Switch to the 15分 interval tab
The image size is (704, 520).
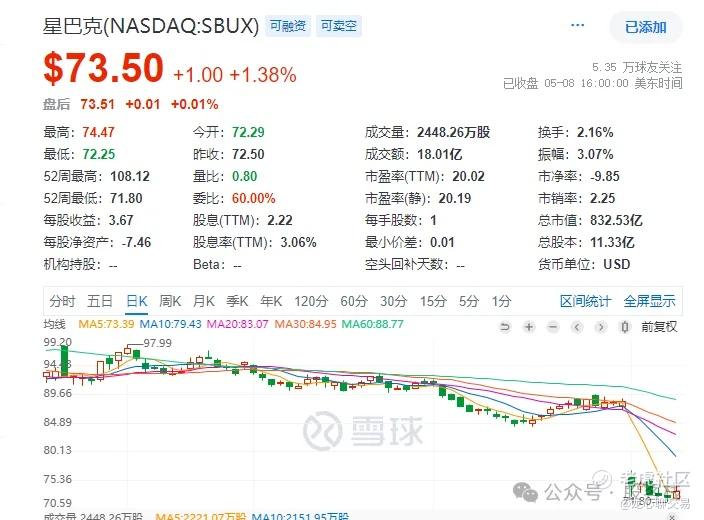433,301
